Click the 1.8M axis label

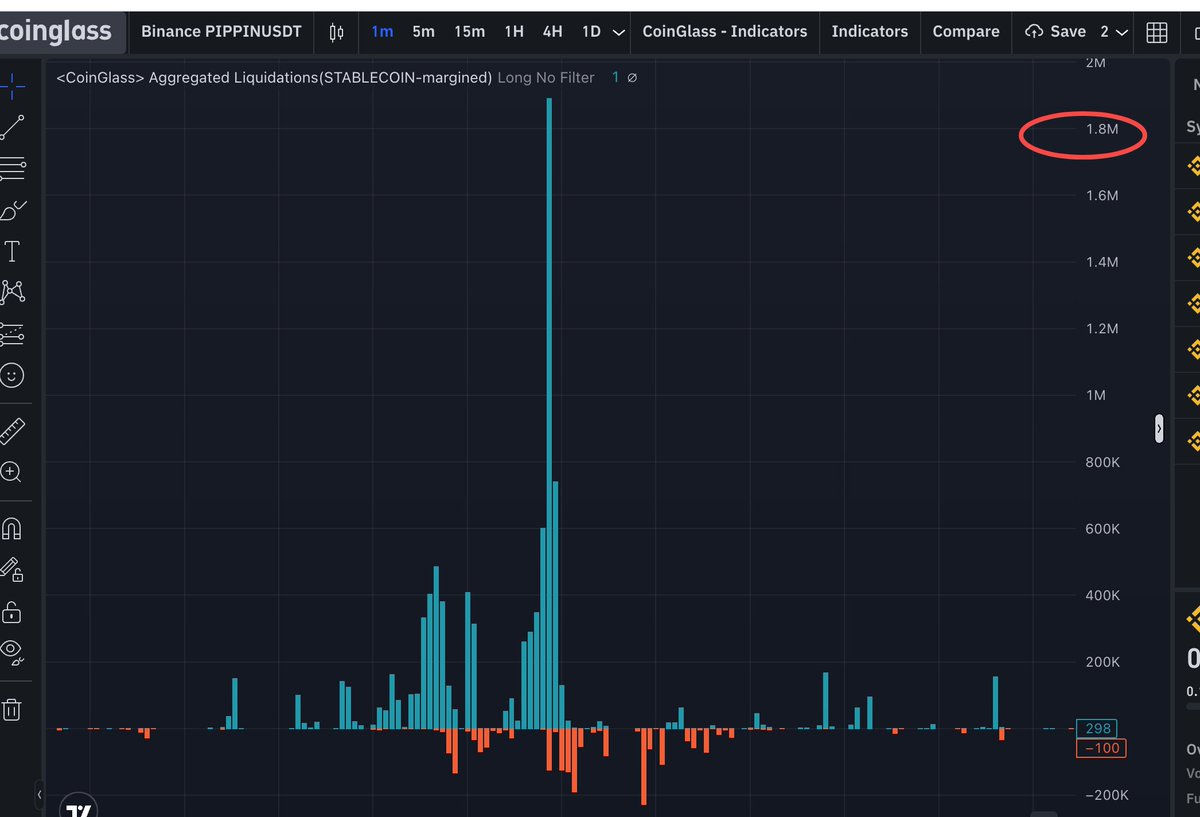(x=1102, y=129)
